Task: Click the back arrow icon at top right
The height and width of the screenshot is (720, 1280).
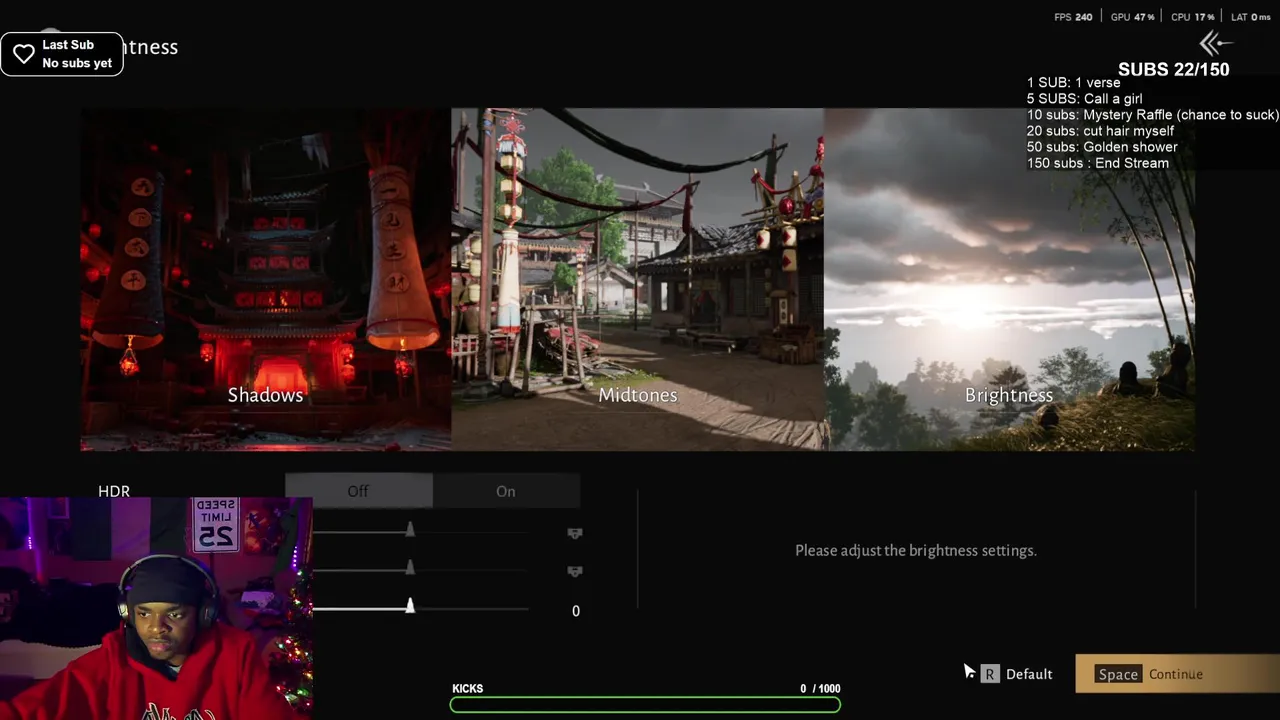Action: (x=1217, y=43)
